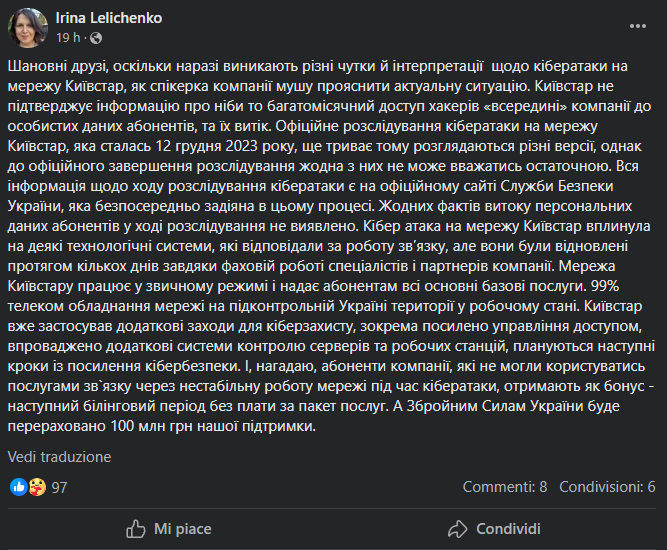Click the blue Like reaction icon

click(18, 487)
